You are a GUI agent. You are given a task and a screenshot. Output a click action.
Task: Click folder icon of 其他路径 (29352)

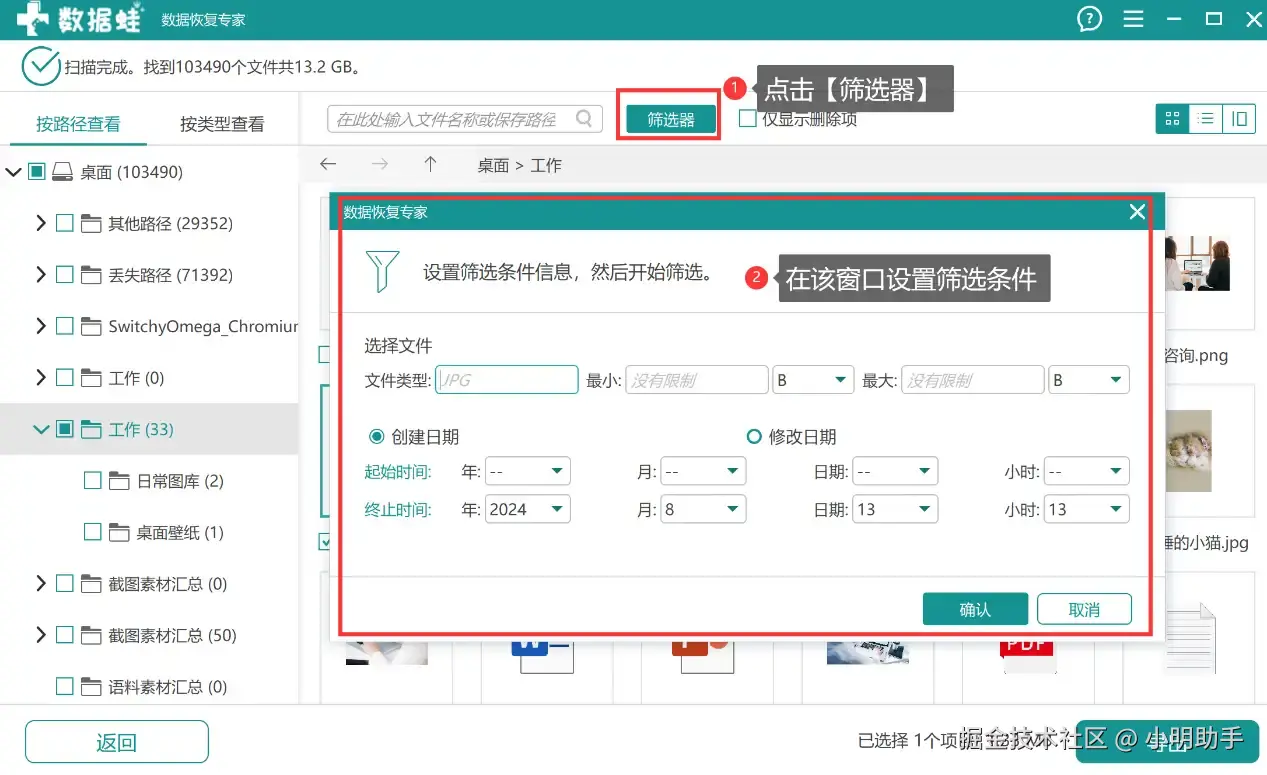click(91, 223)
